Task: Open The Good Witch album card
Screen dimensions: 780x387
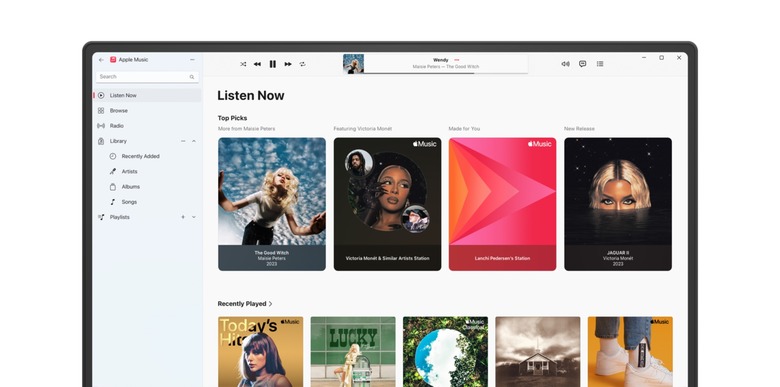Action: 272,204
